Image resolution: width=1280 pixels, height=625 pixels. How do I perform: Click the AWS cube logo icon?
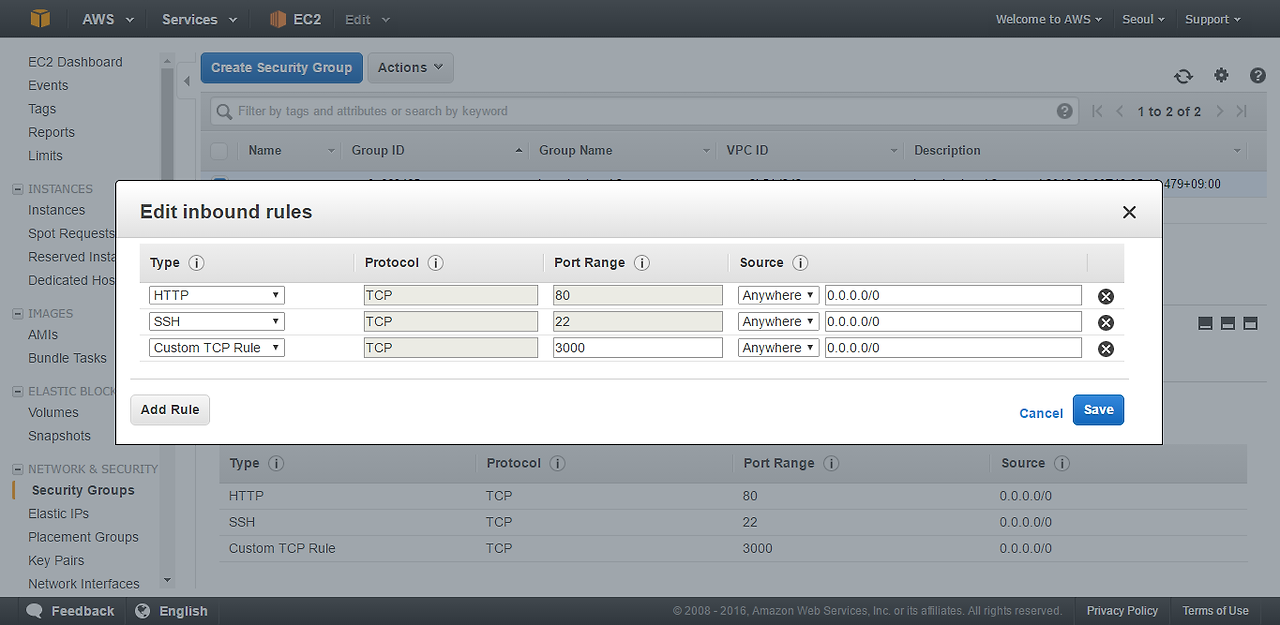click(x=40, y=19)
